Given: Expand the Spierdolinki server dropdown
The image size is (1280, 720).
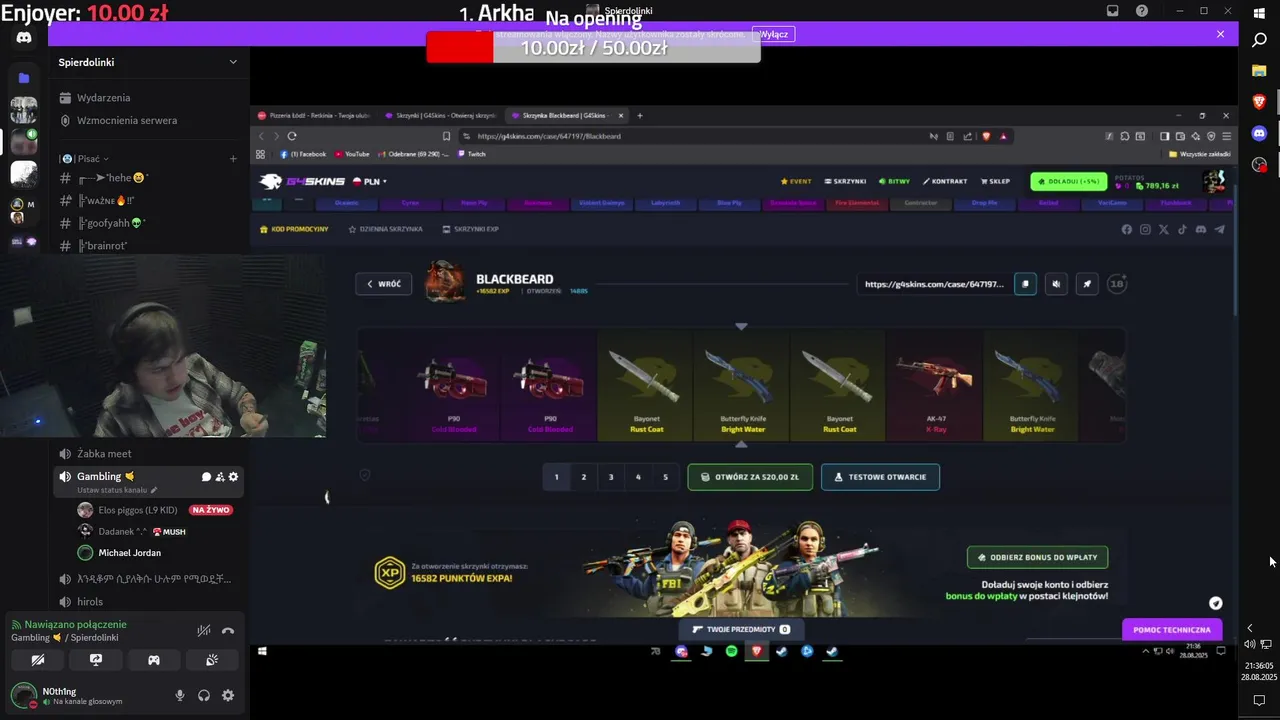Looking at the screenshot, I should pyautogui.click(x=233, y=62).
